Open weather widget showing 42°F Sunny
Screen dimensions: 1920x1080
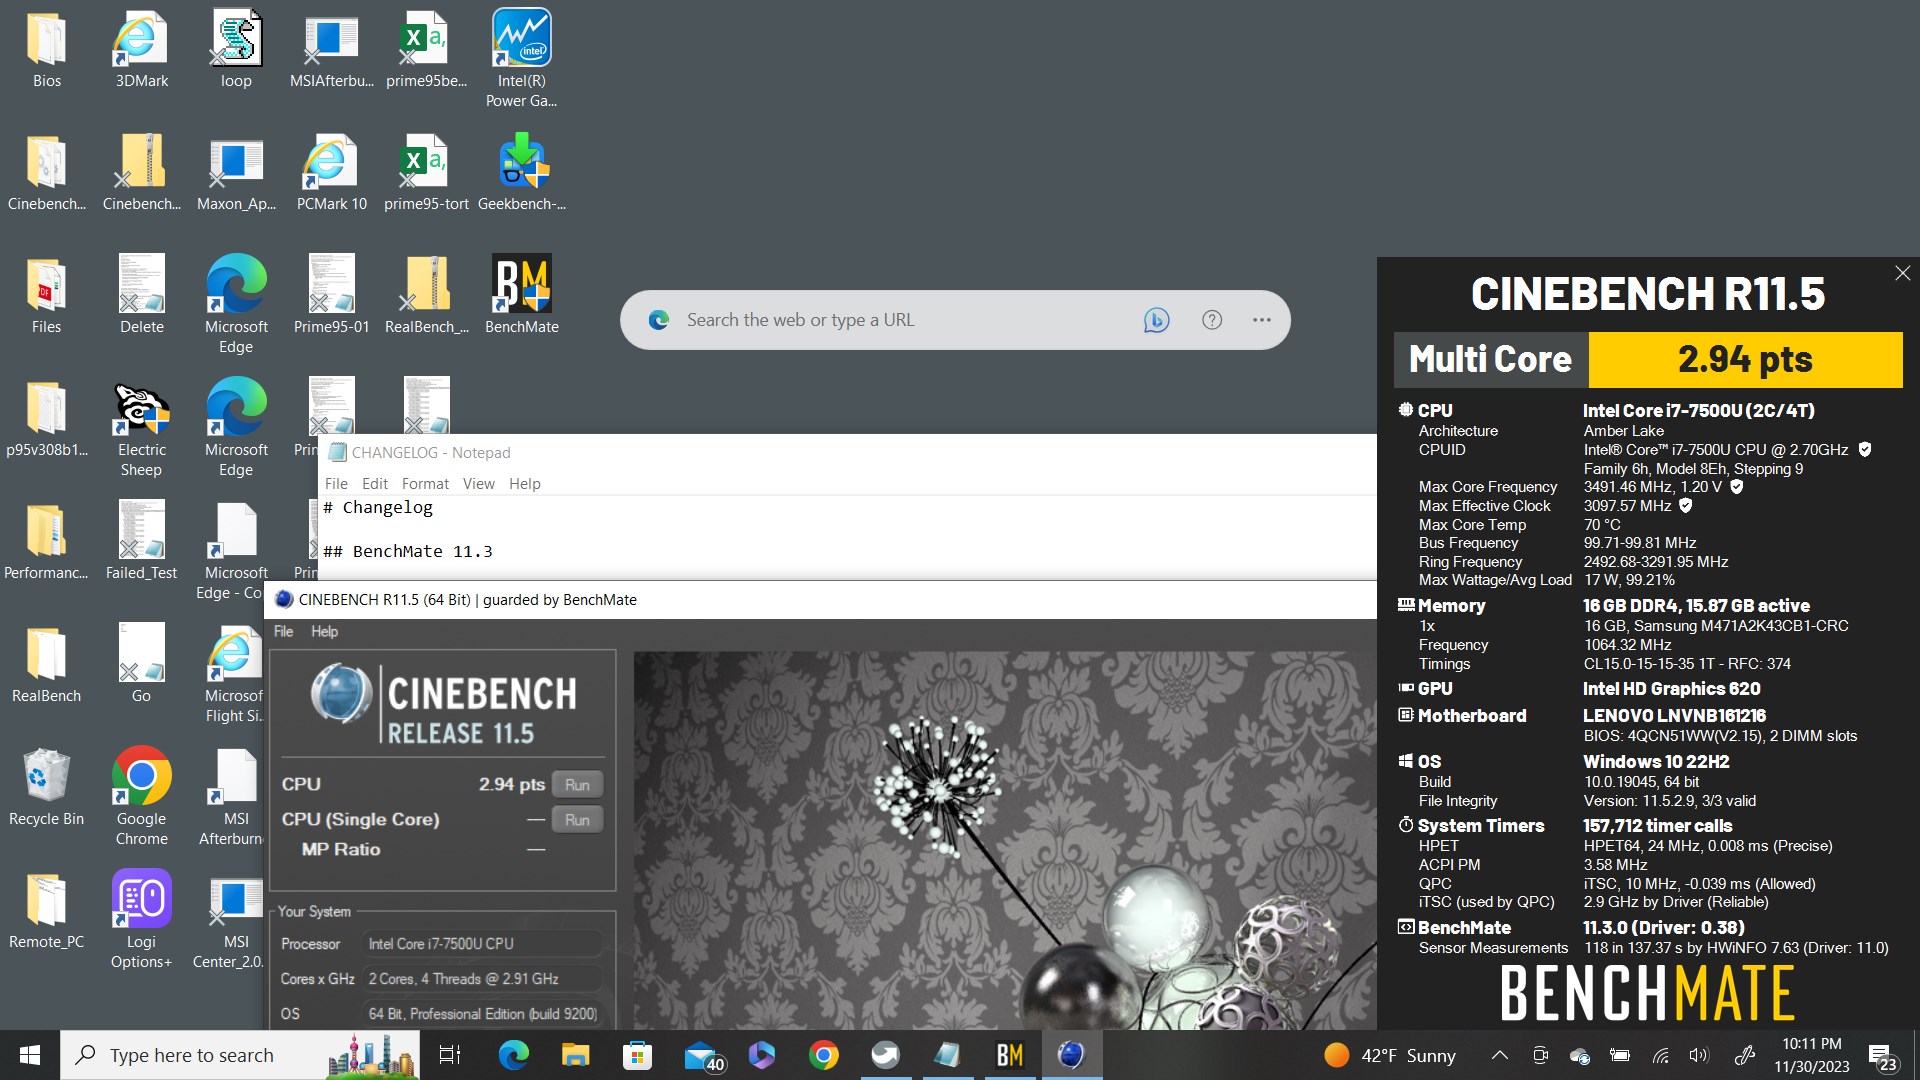coord(1391,1056)
